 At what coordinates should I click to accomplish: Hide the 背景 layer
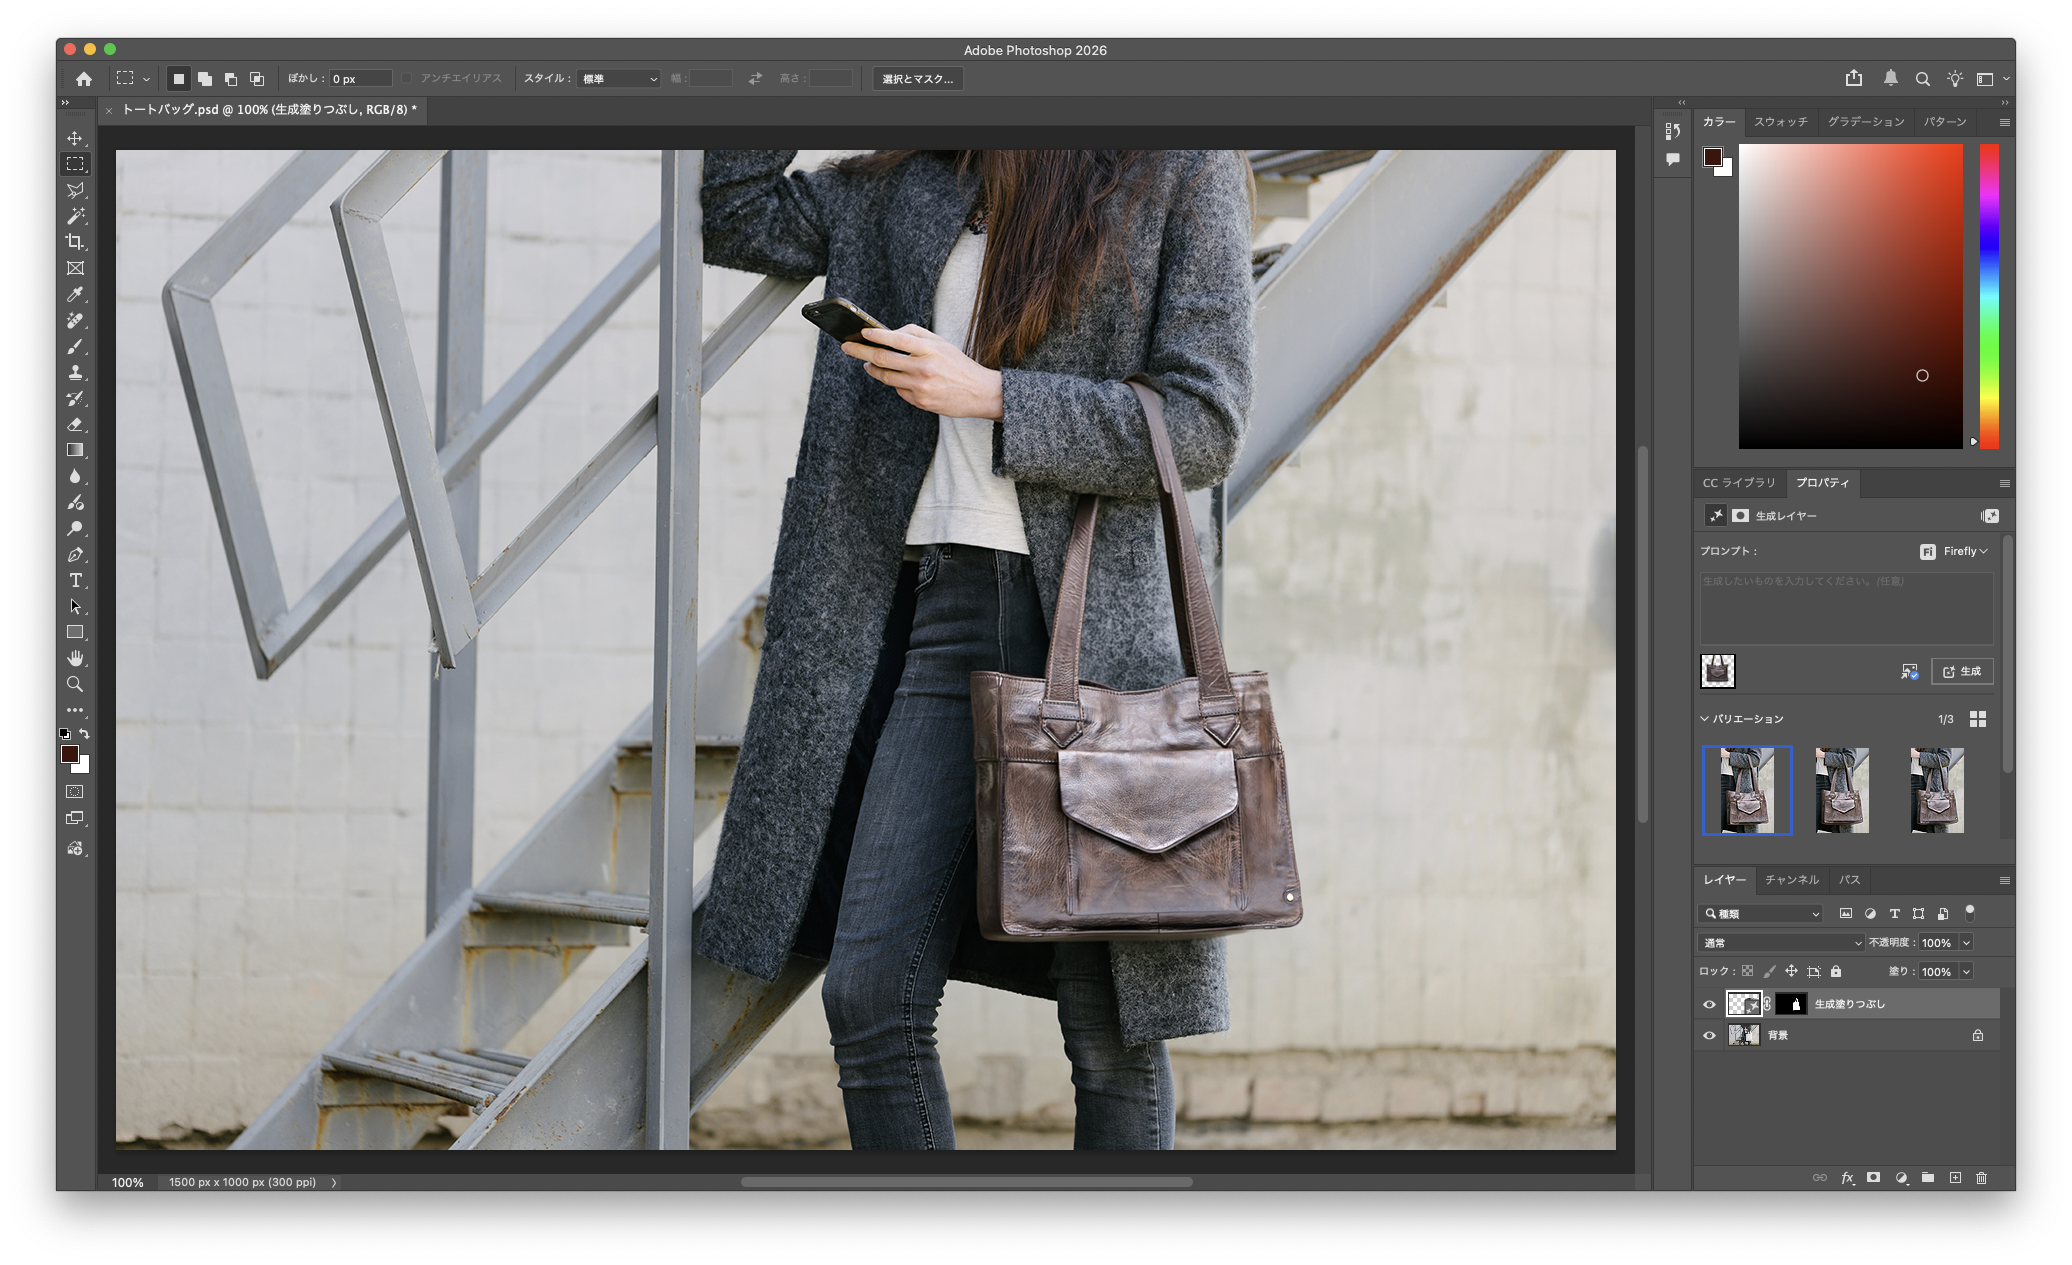click(x=1709, y=1035)
